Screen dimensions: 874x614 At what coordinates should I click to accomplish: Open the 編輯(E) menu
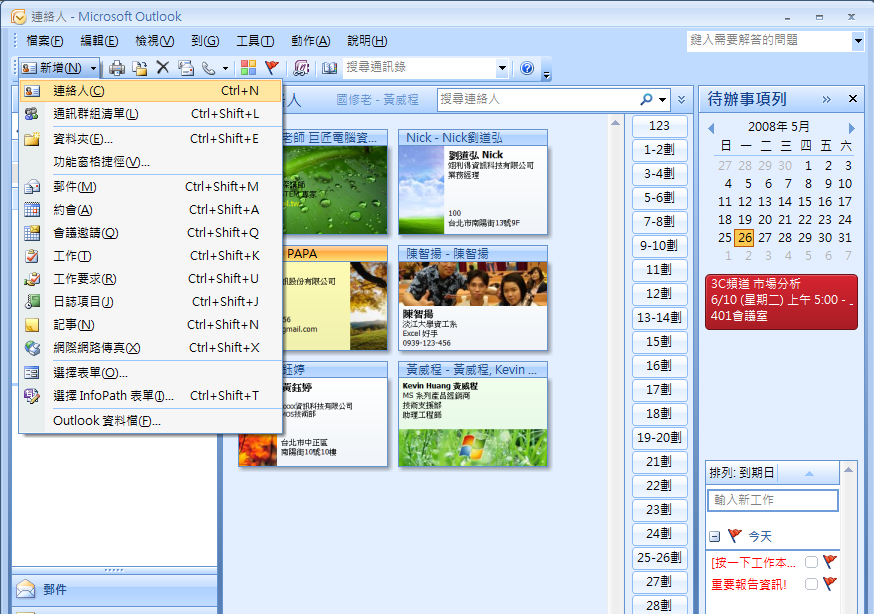tap(99, 41)
